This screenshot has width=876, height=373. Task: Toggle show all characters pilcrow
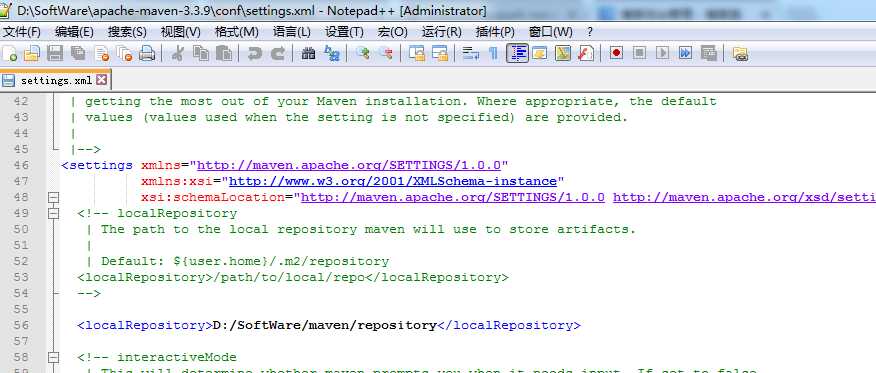(493, 54)
